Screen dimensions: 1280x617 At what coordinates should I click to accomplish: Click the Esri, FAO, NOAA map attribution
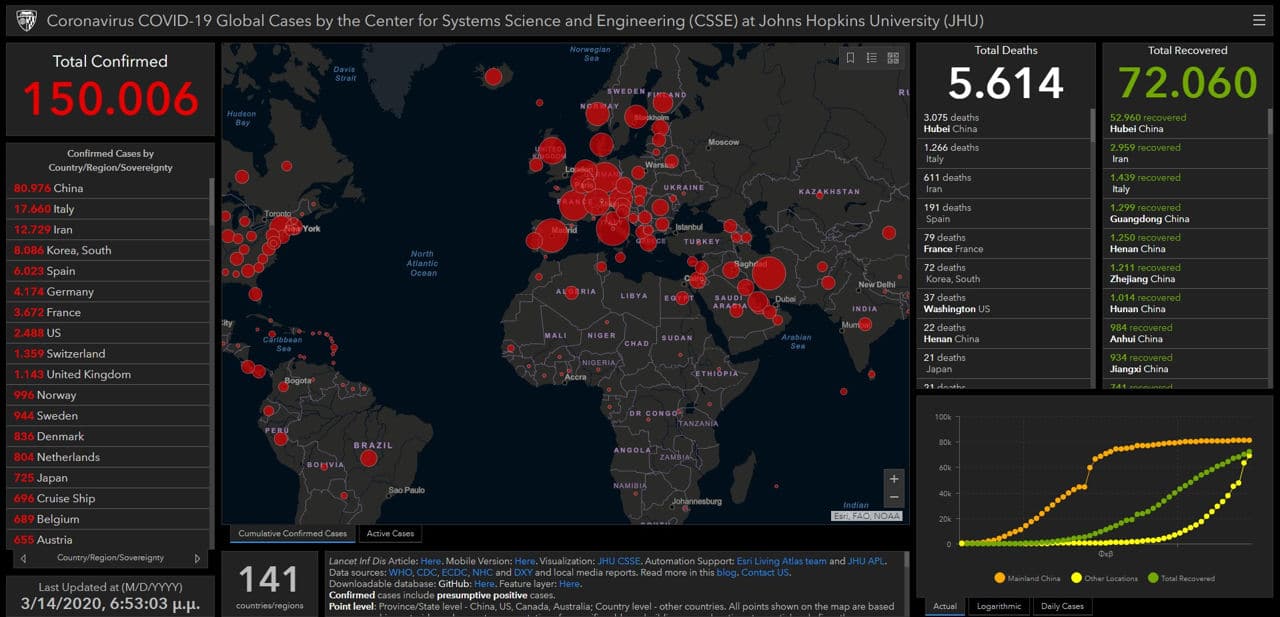(x=866, y=516)
